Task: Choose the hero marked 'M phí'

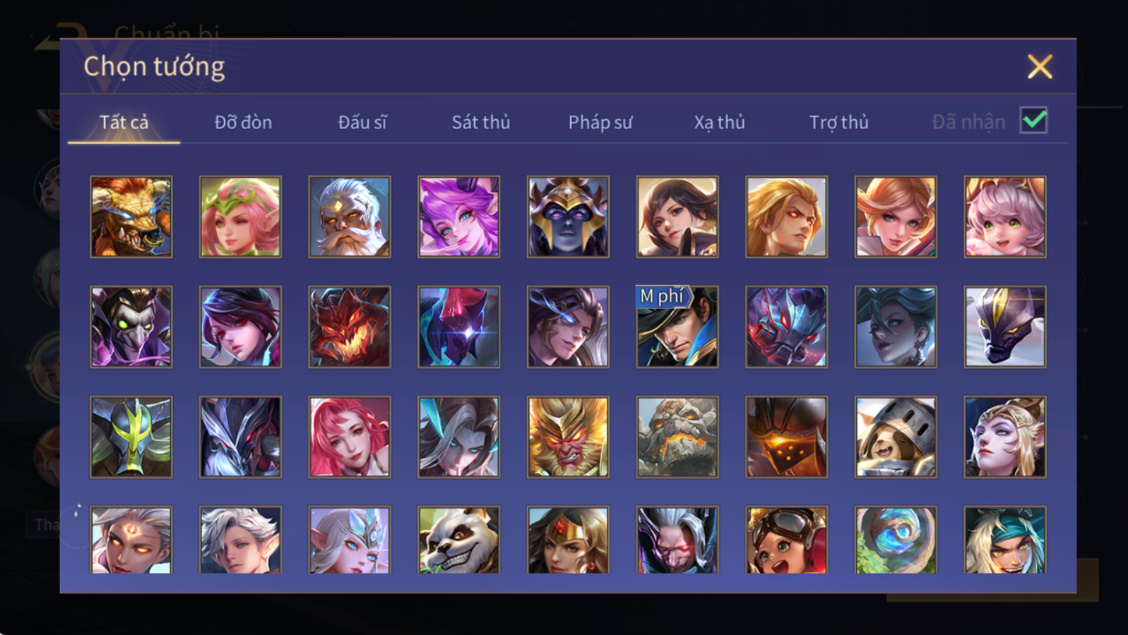Action: tap(678, 326)
